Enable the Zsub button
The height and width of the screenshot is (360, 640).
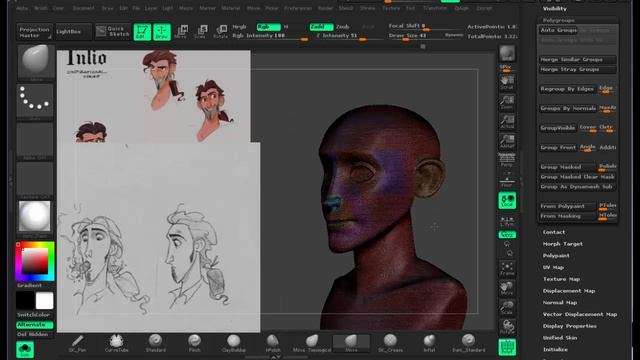[342, 27]
